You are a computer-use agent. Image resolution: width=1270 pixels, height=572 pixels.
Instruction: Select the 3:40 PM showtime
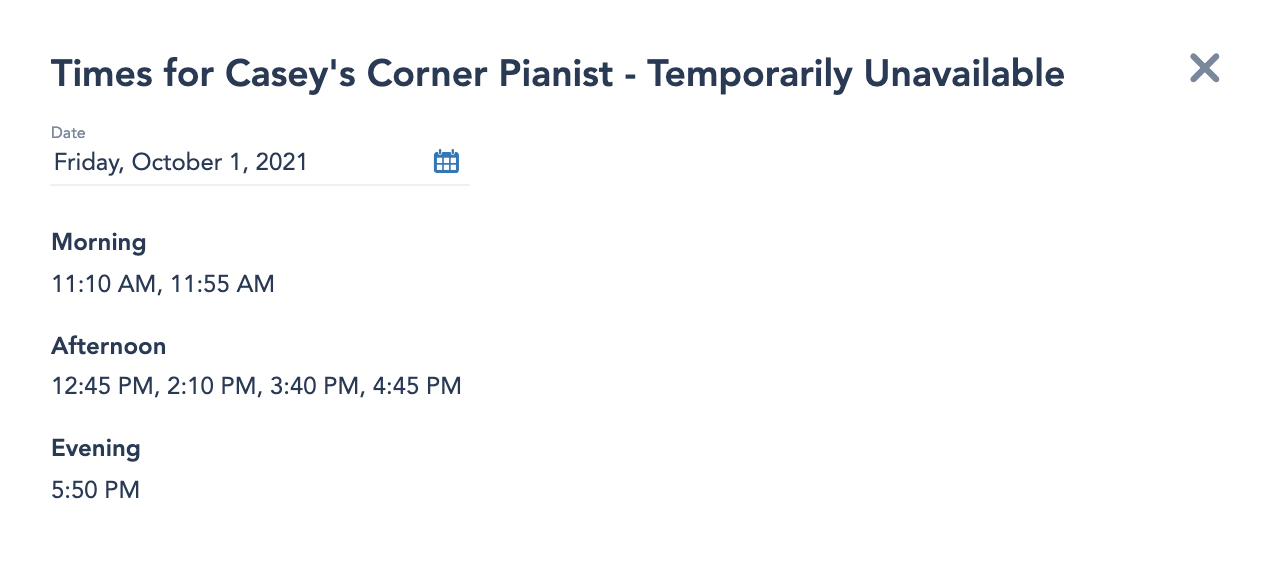point(314,386)
